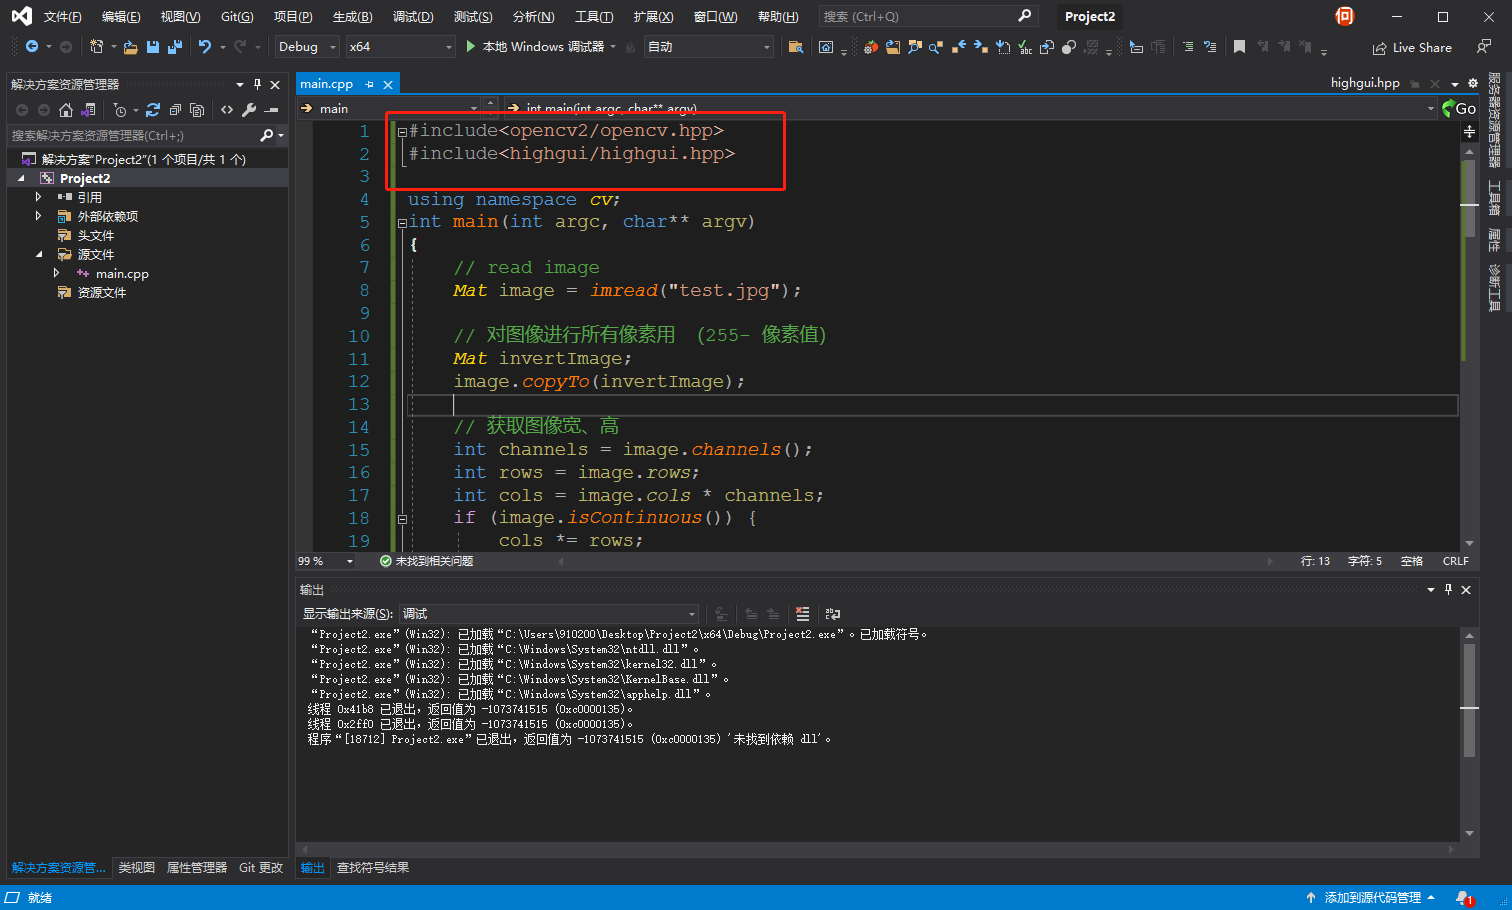Click the feedback icon next to Live Share

point(1483,47)
